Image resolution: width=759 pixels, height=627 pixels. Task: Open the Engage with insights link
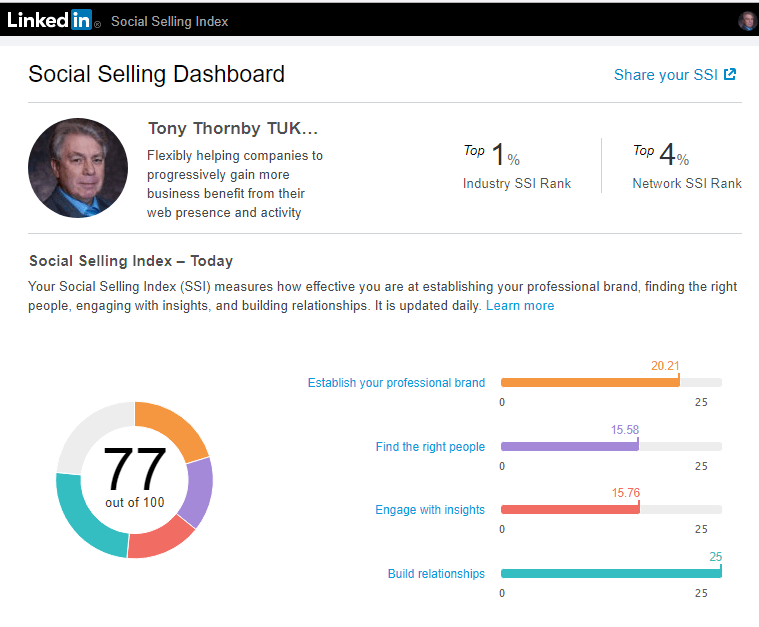pos(430,510)
